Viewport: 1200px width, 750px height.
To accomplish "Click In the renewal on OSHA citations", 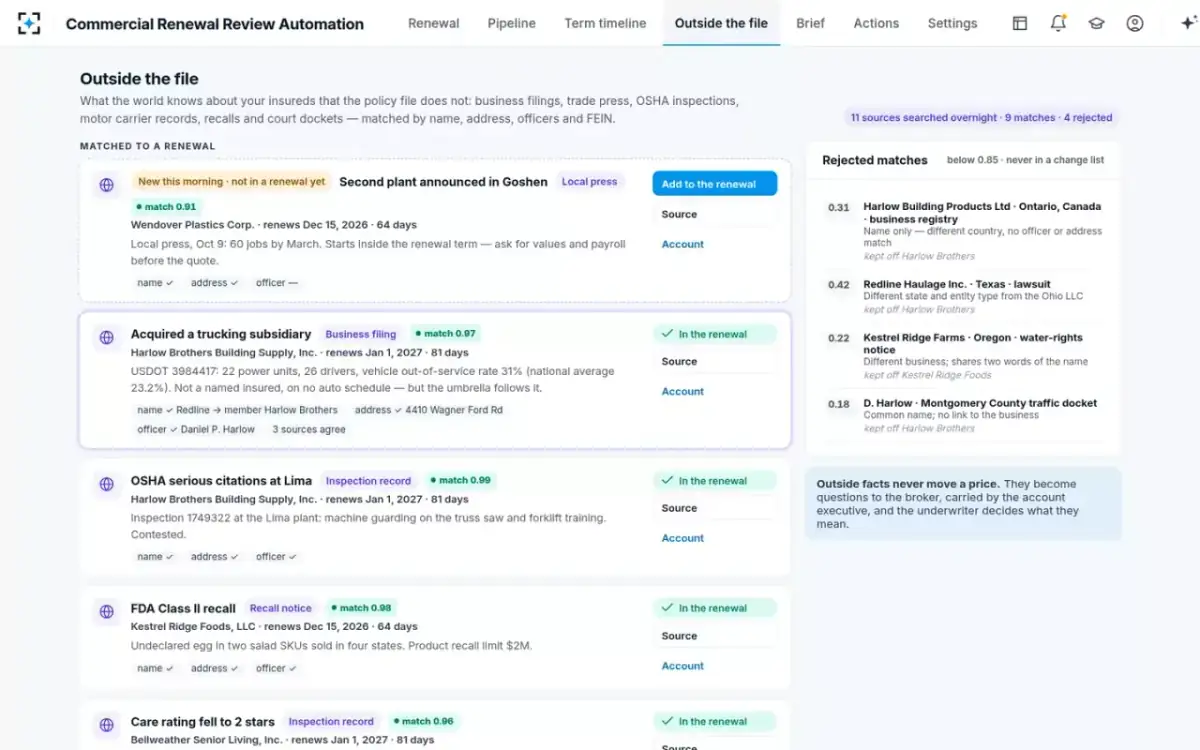I will (714, 481).
